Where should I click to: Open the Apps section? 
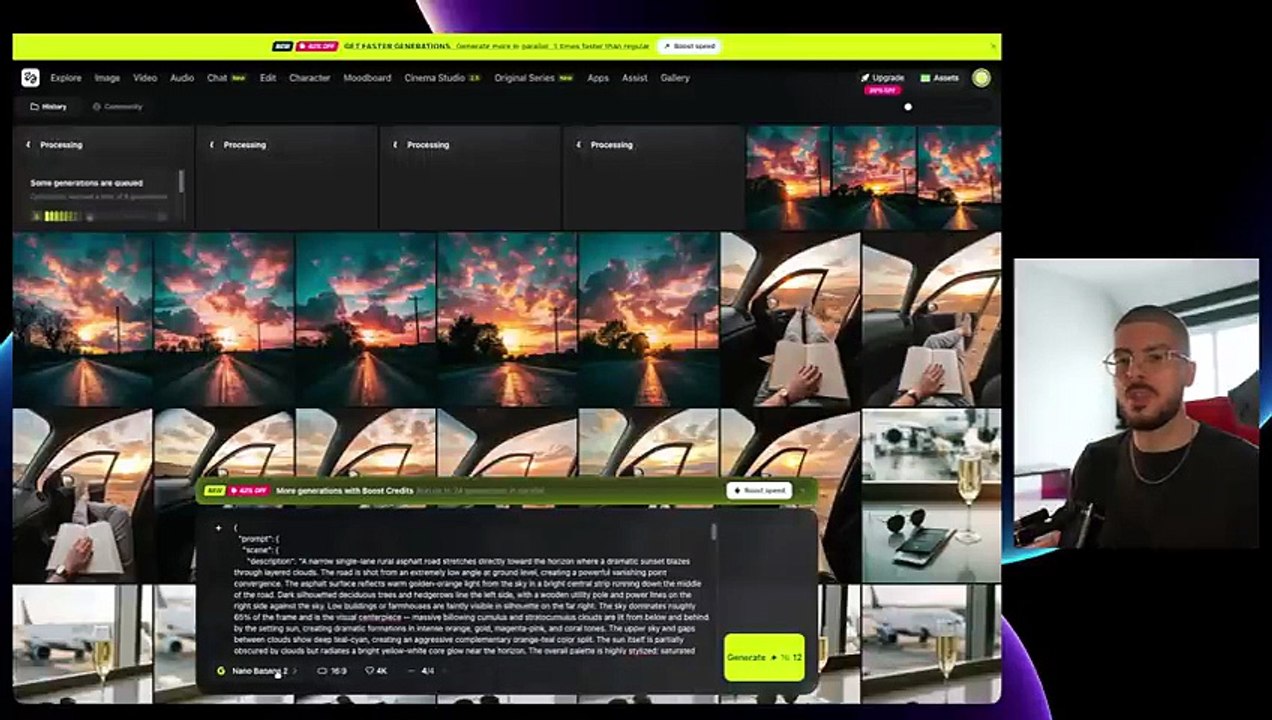click(x=598, y=78)
